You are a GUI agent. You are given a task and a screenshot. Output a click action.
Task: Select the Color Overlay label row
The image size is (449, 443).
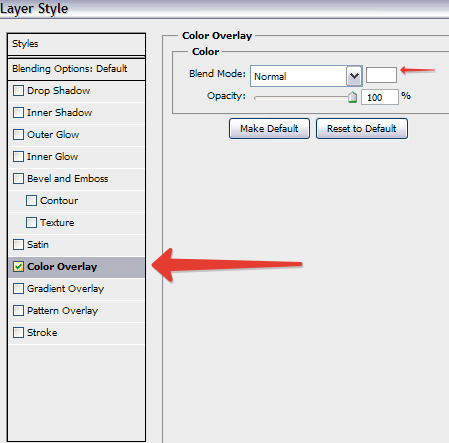[76, 267]
